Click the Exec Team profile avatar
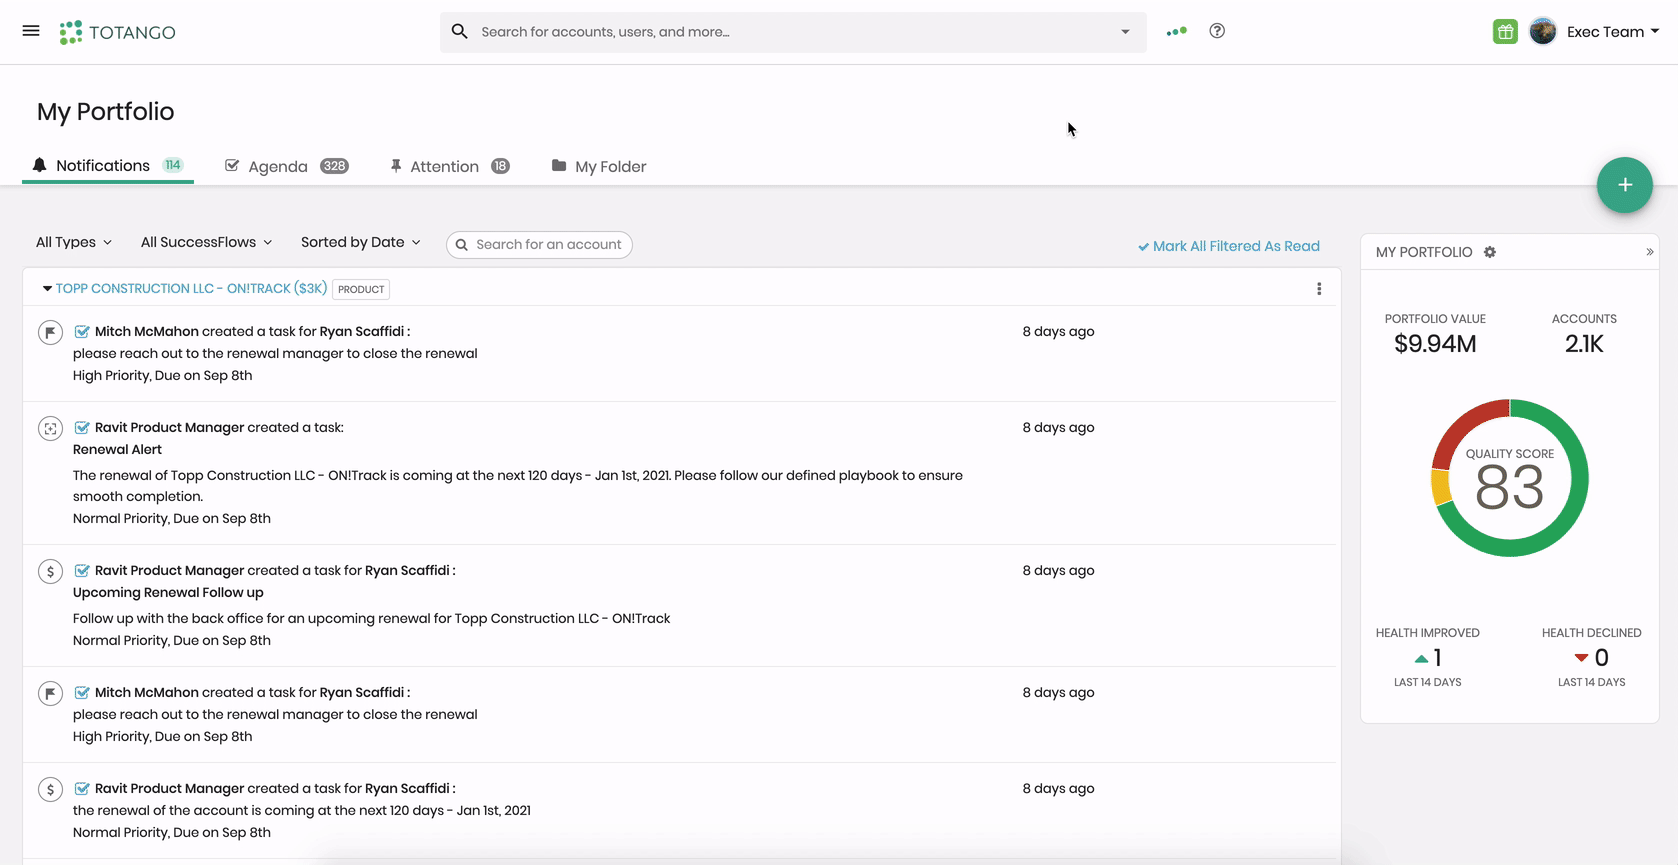This screenshot has width=1678, height=865. [x=1543, y=32]
